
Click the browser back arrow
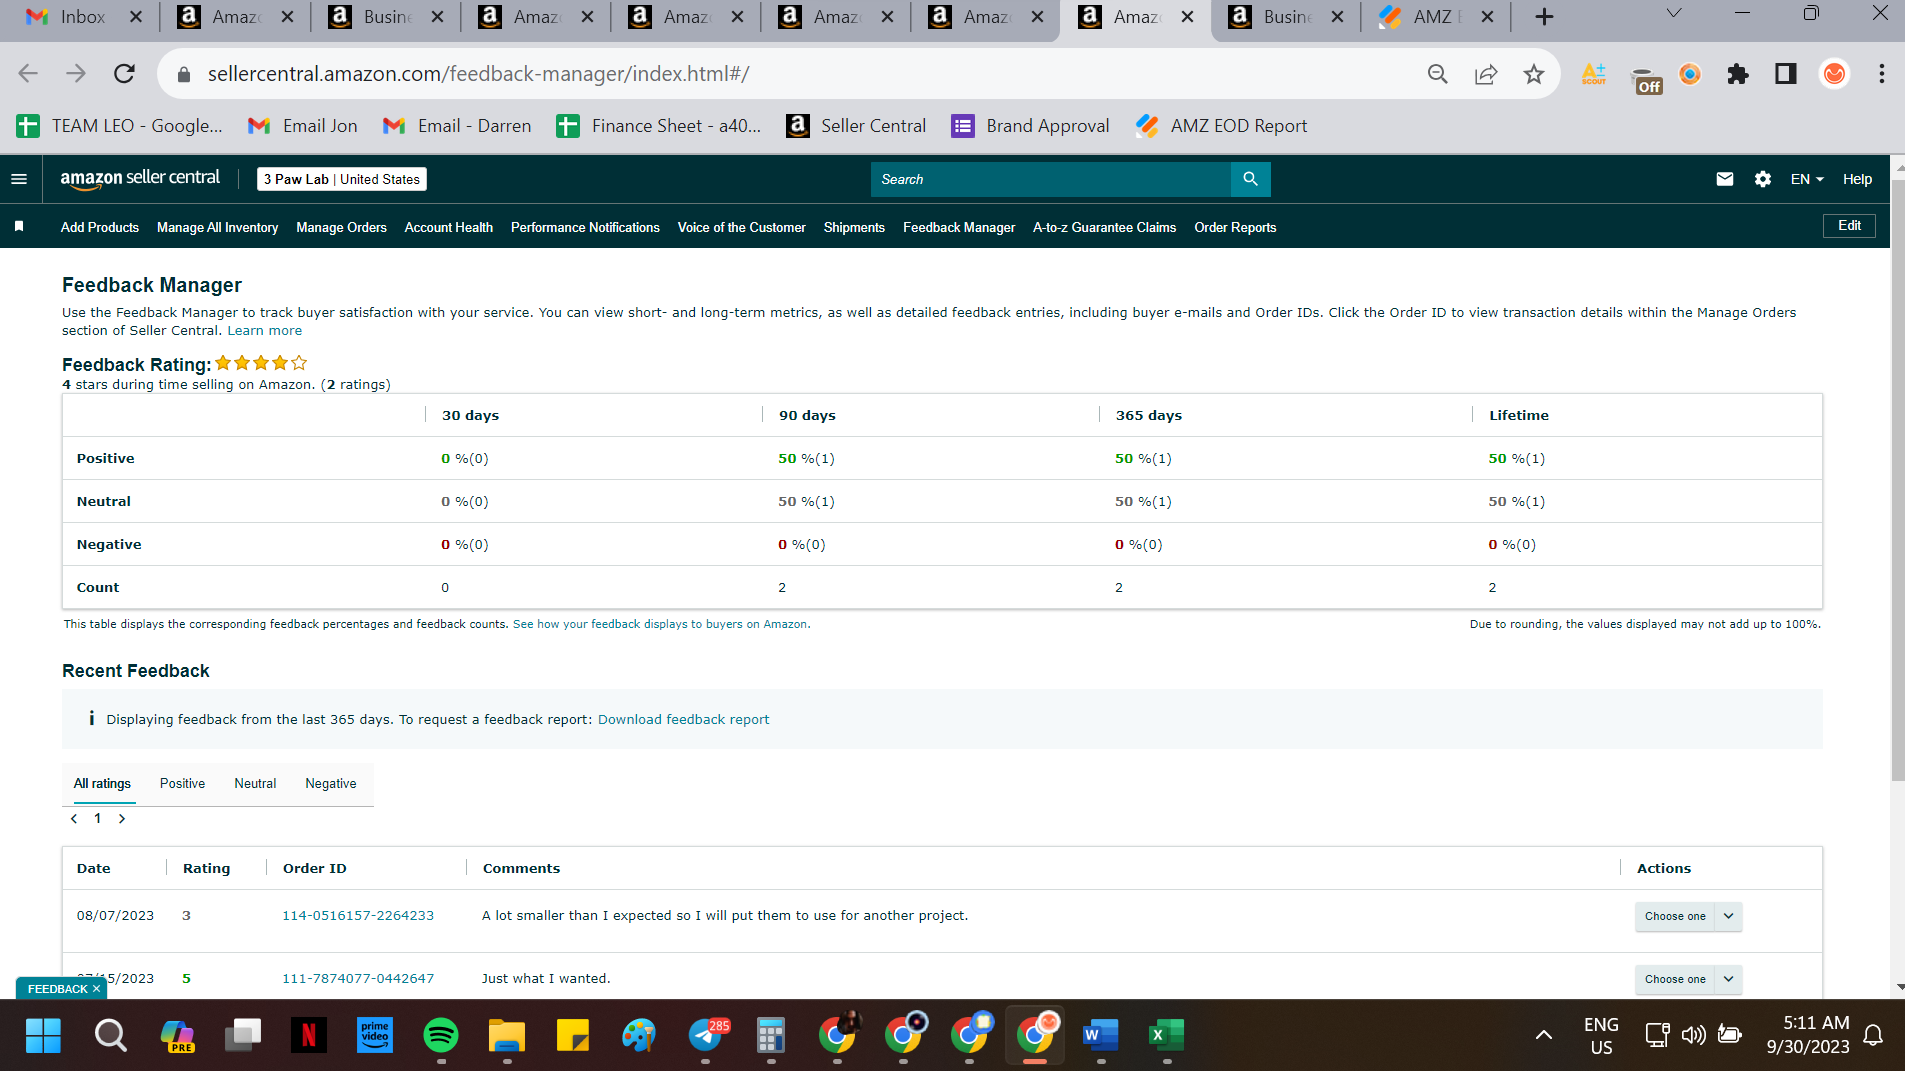click(x=28, y=74)
